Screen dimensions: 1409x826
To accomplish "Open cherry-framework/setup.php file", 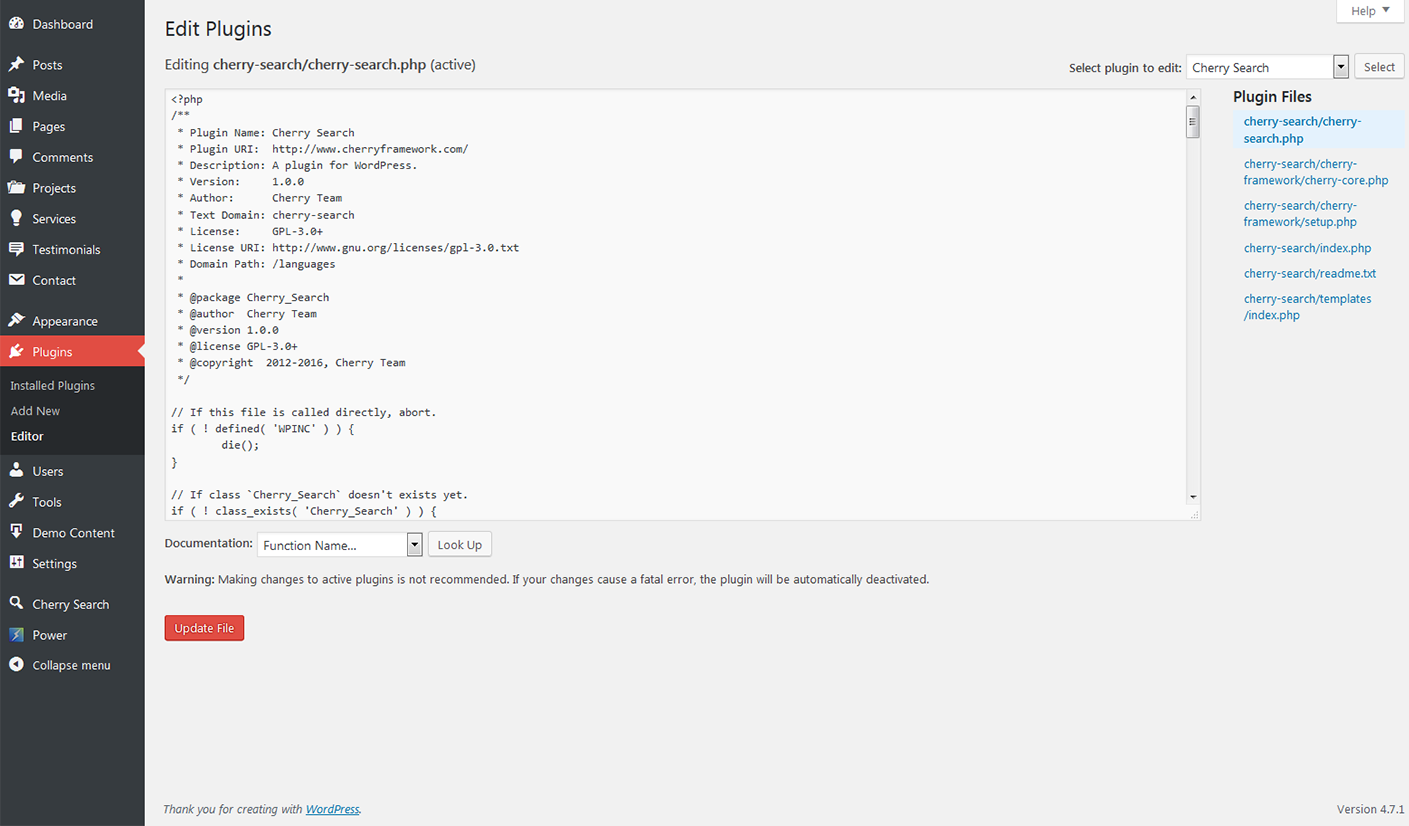I will [1300, 213].
